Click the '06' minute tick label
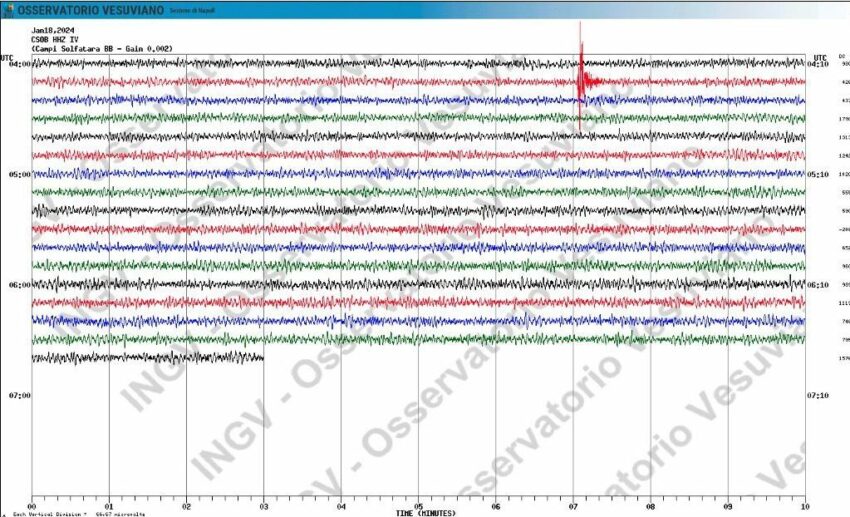 [495, 507]
